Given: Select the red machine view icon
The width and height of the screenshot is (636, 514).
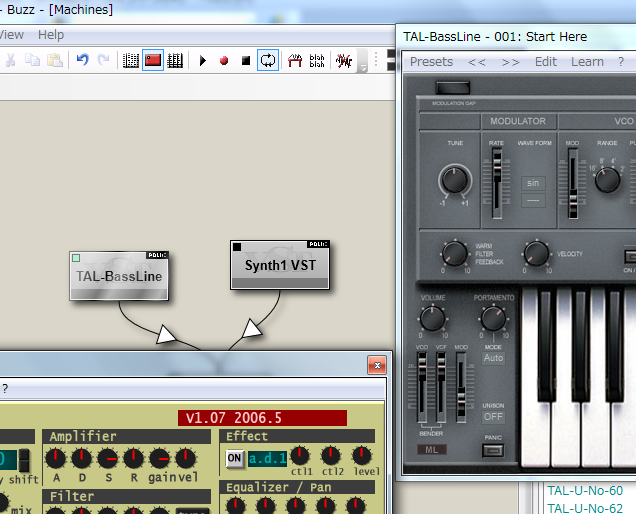Looking at the screenshot, I should 153,61.
